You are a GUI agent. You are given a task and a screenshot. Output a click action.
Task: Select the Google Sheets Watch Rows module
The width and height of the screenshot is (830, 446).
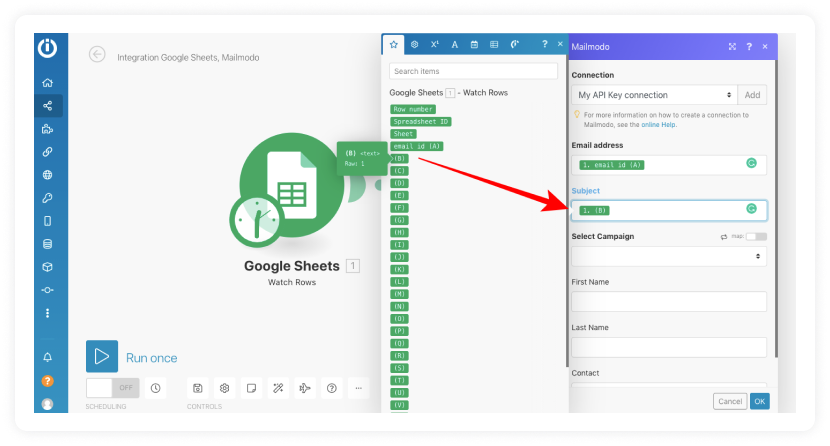pyautogui.click(x=292, y=185)
